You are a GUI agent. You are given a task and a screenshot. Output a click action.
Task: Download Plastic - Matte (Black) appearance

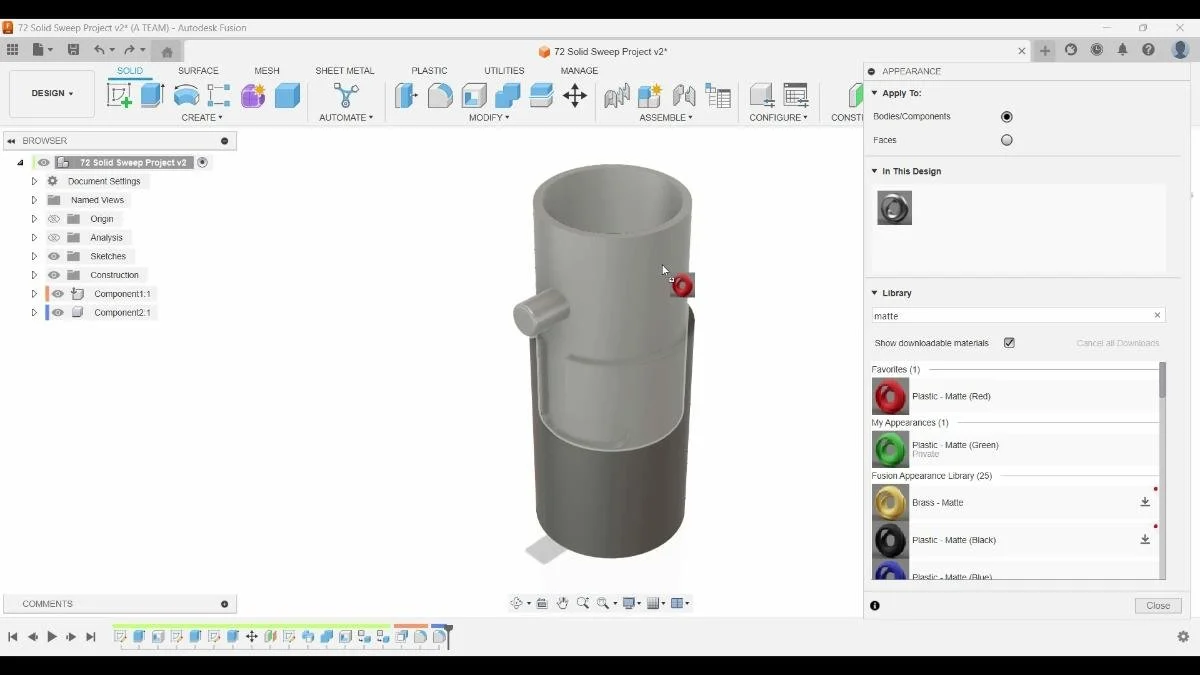[x=1145, y=540]
